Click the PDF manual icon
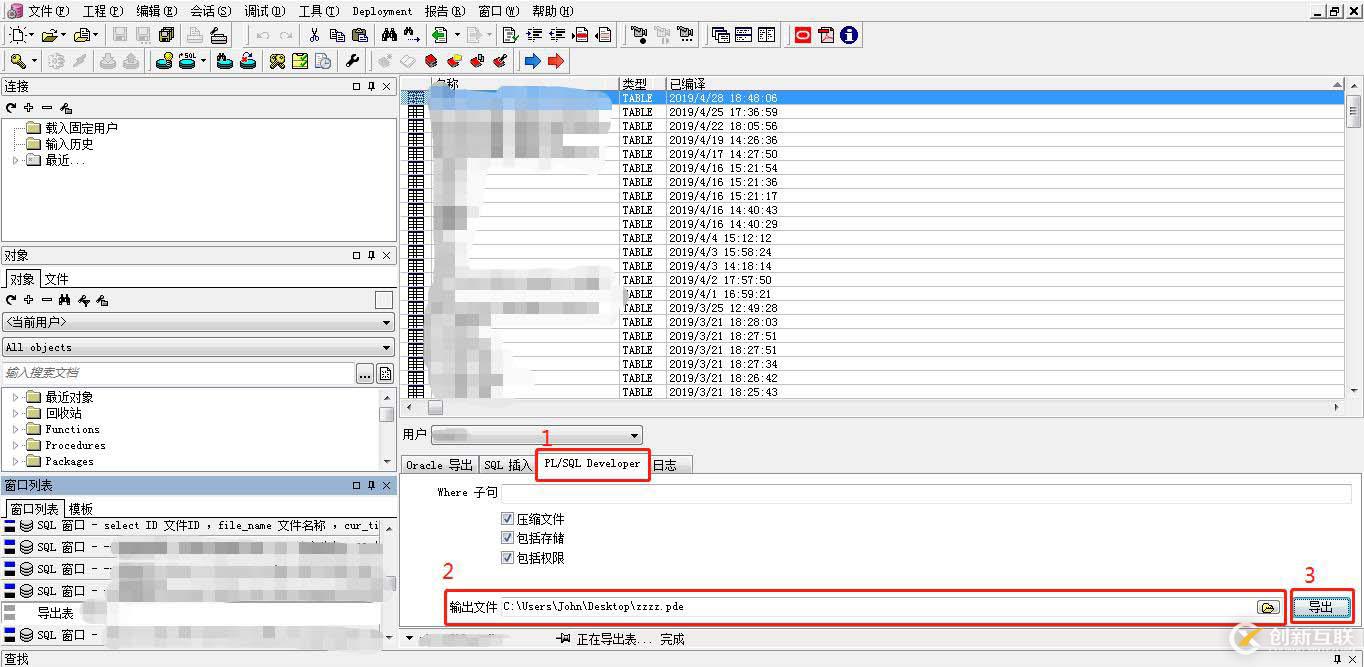This screenshot has height=667, width=1364. pyautogui.click(x=826, y=35)
